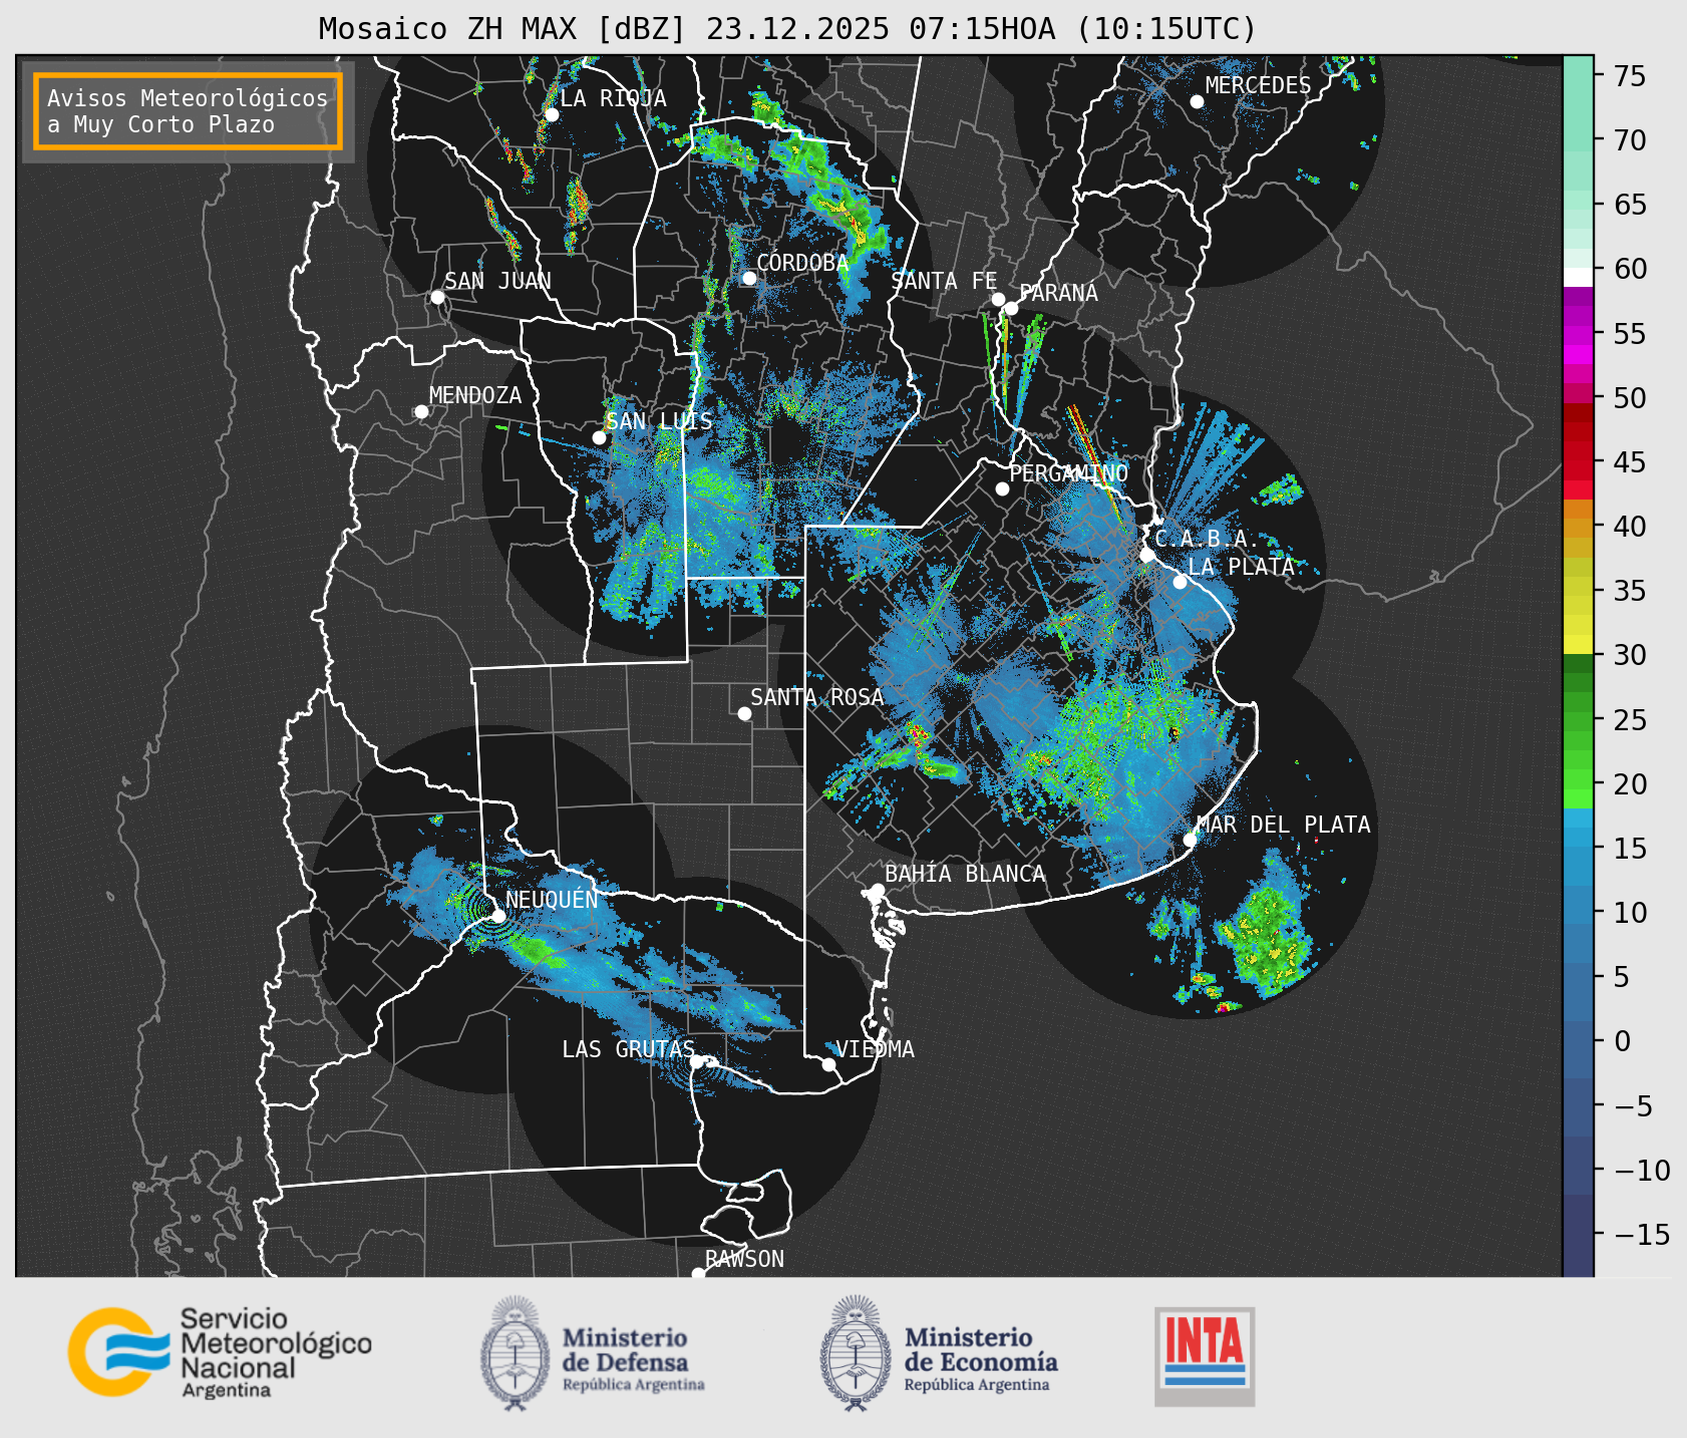
Task: Open the Ministerio de Defensa logo
Action: [593, 1353]
